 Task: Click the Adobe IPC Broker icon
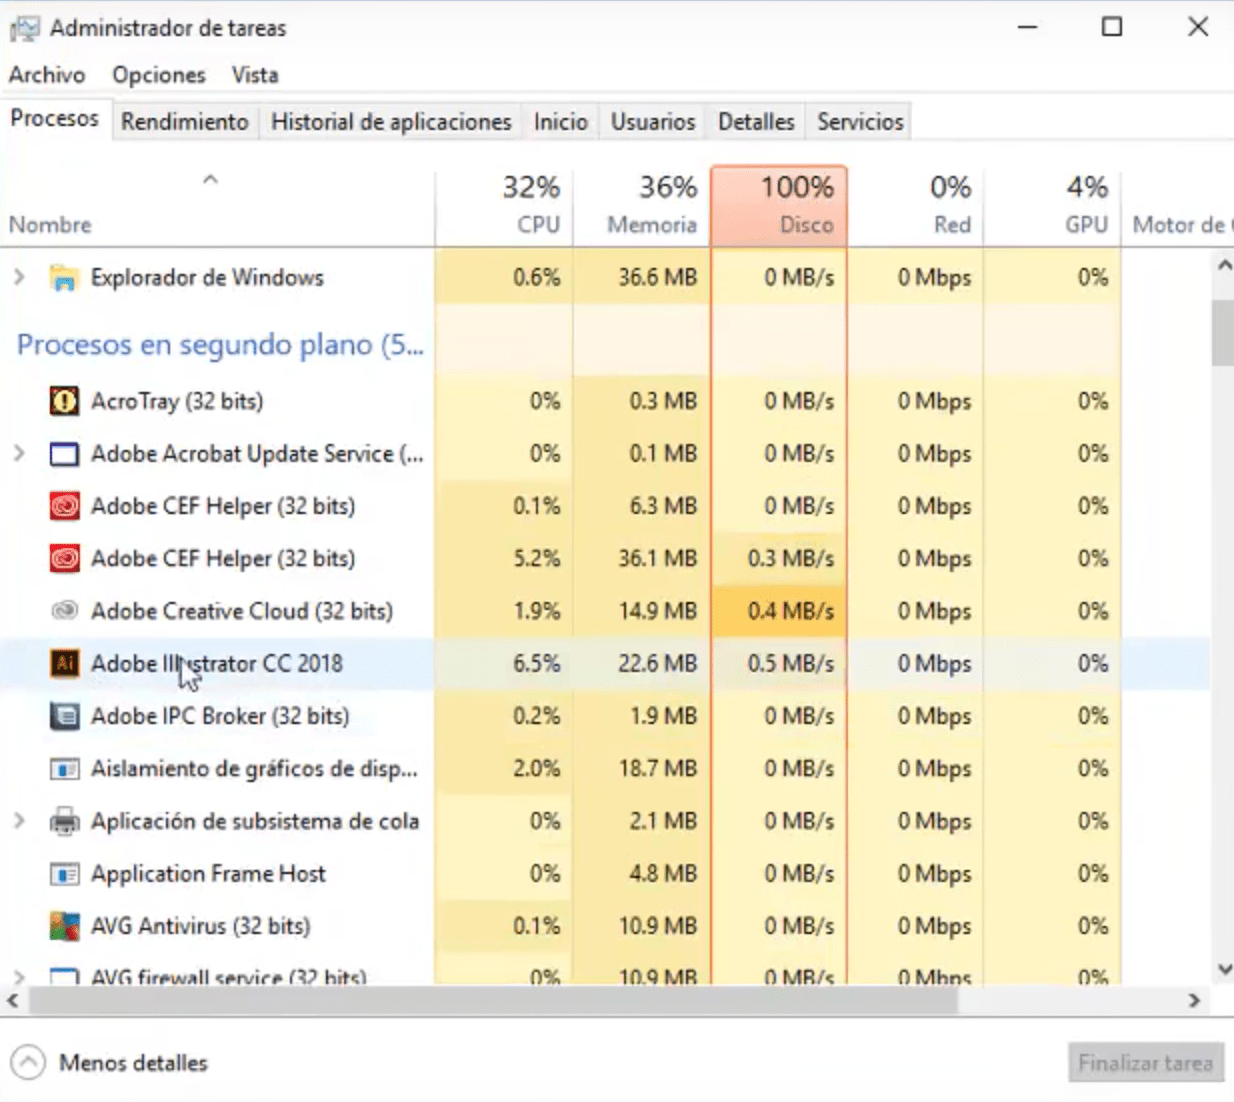[x=64, y=716]
